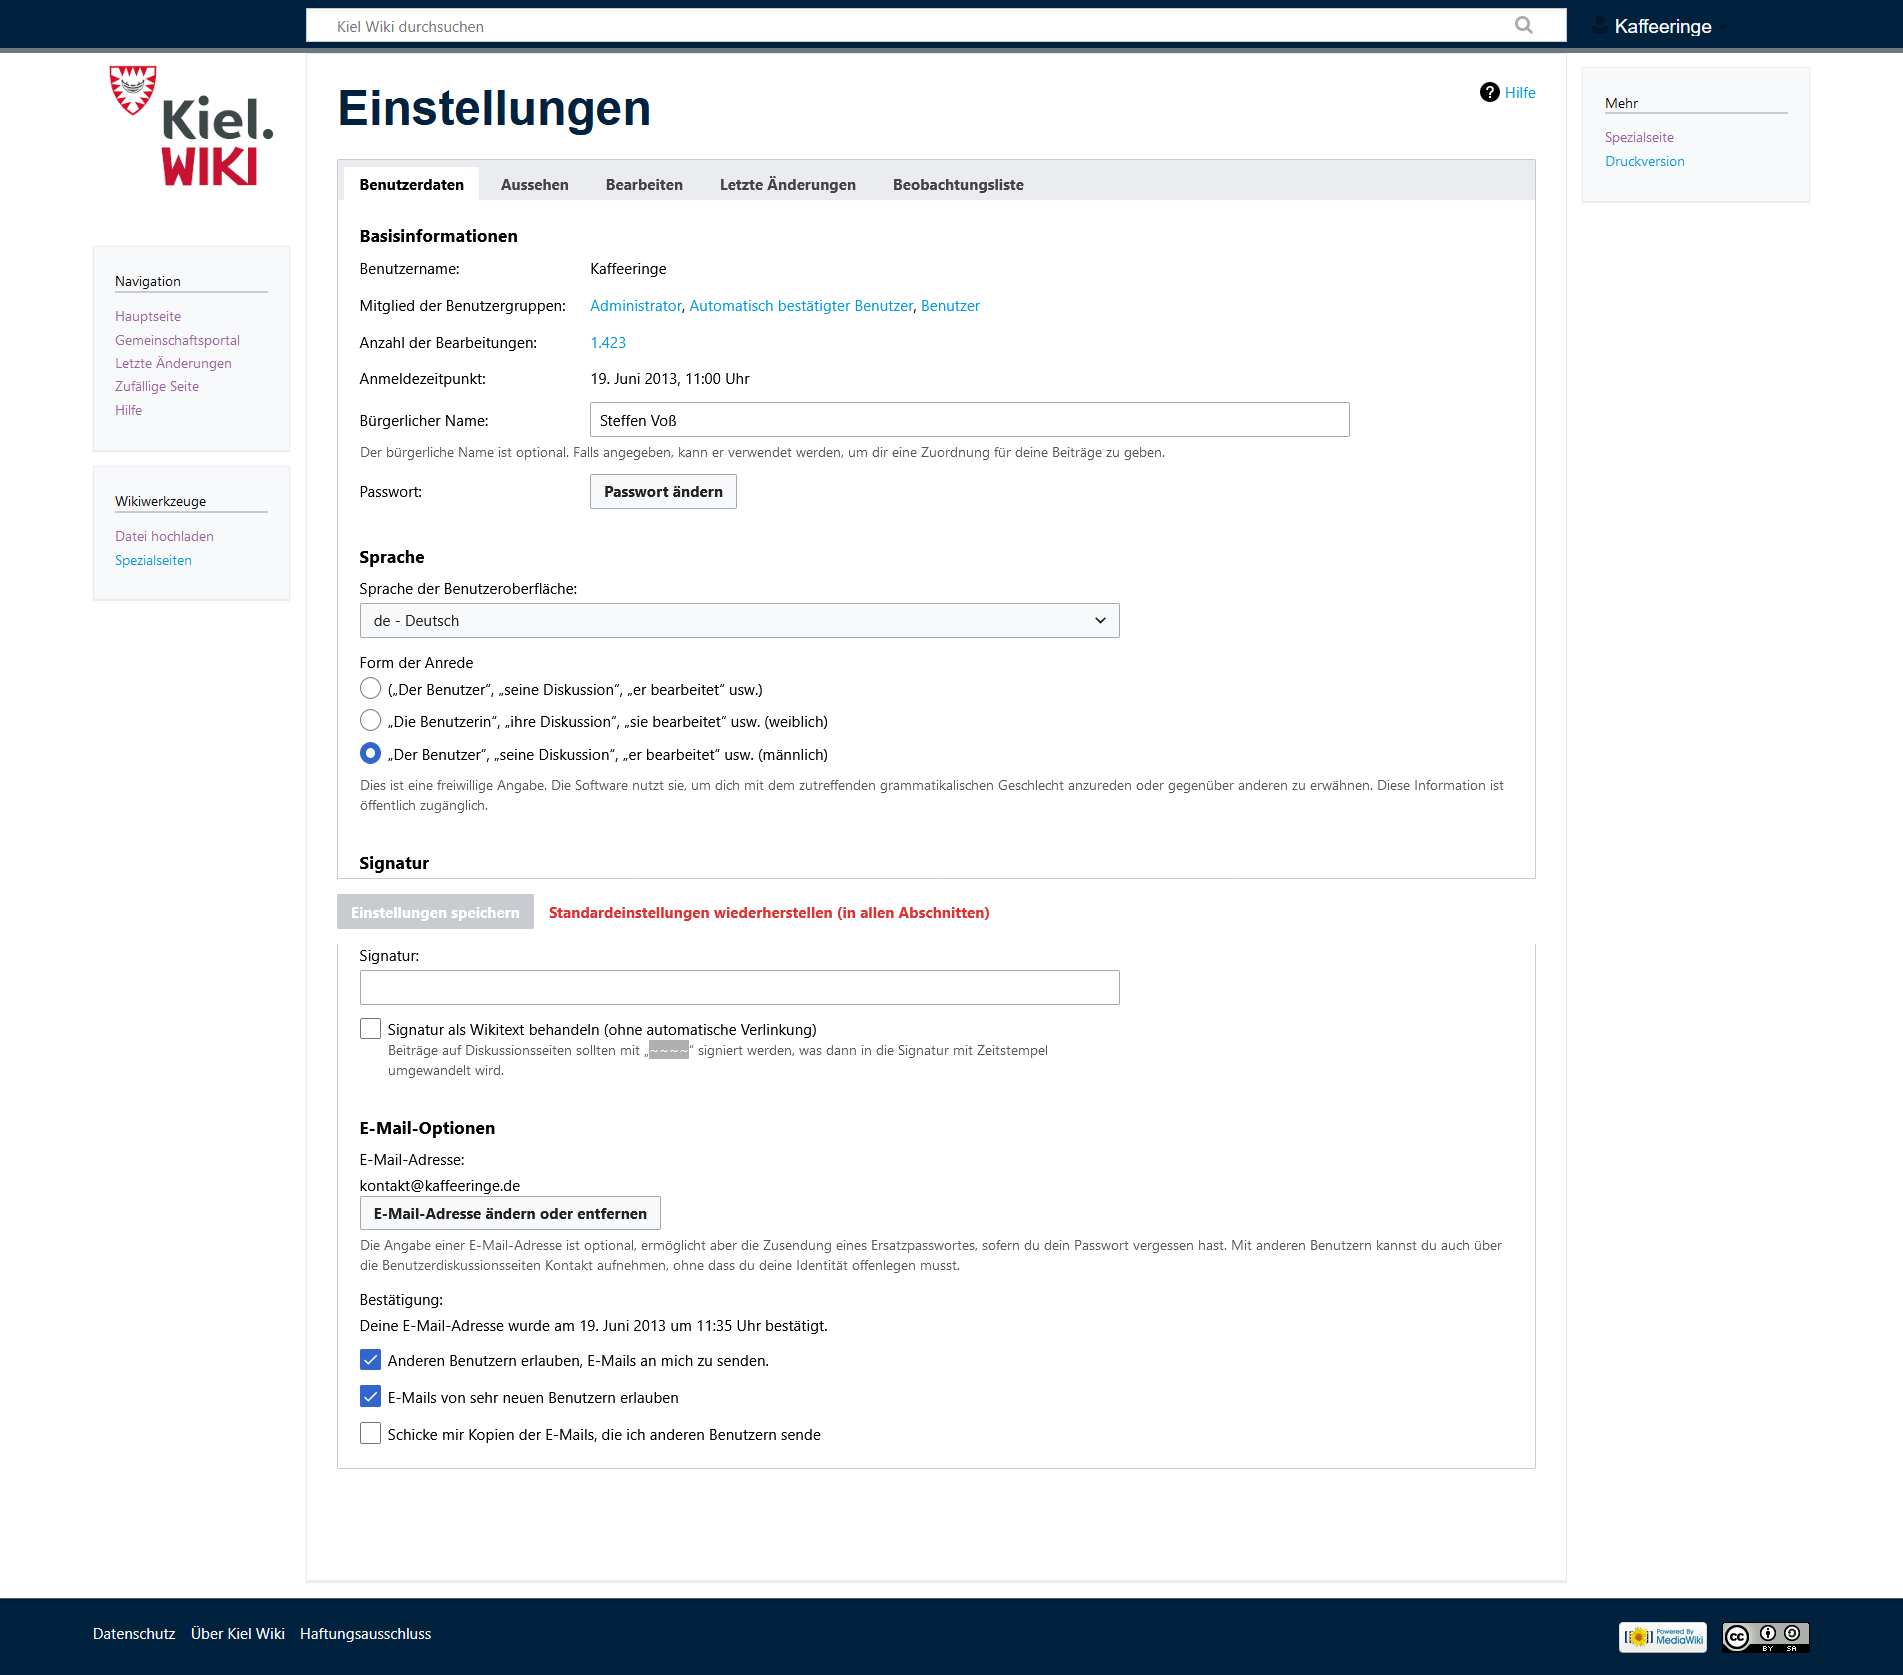
Task: Select the neutral first form of address option
Action: (370, 689)
